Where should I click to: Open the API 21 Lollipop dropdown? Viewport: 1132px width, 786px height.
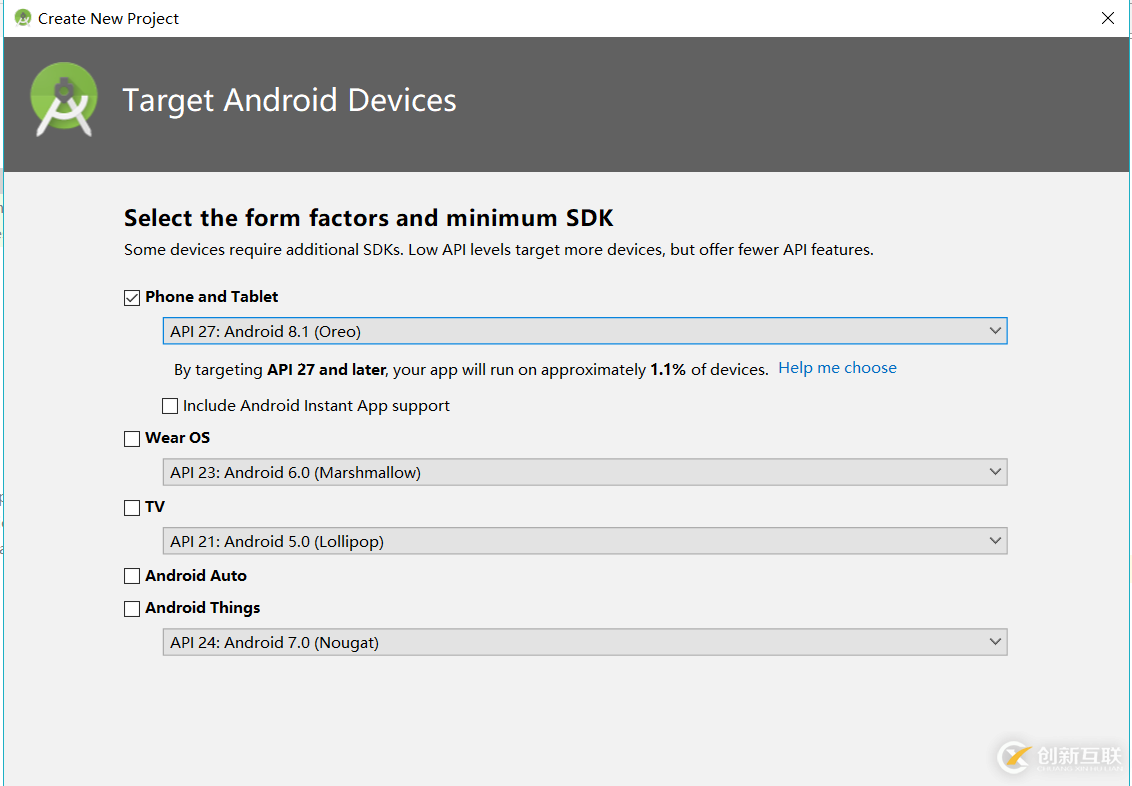pos(585,541)
